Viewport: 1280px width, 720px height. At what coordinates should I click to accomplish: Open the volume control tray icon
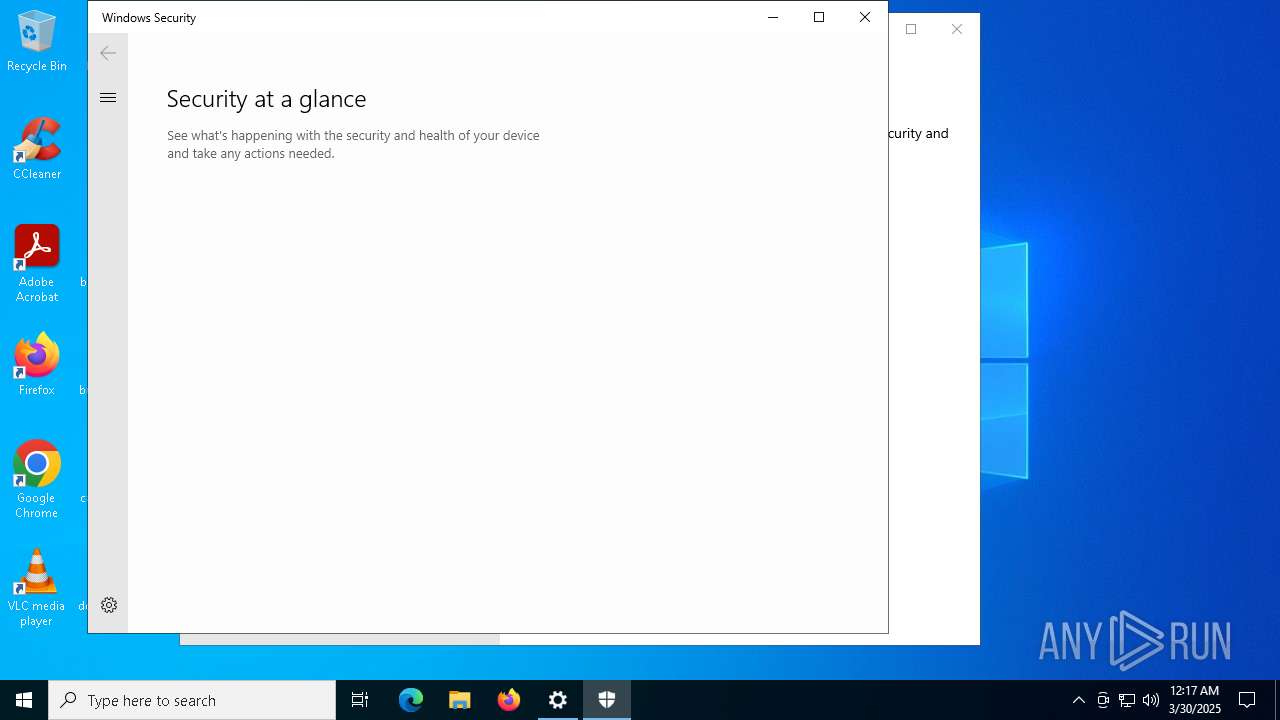(1151, 700)
